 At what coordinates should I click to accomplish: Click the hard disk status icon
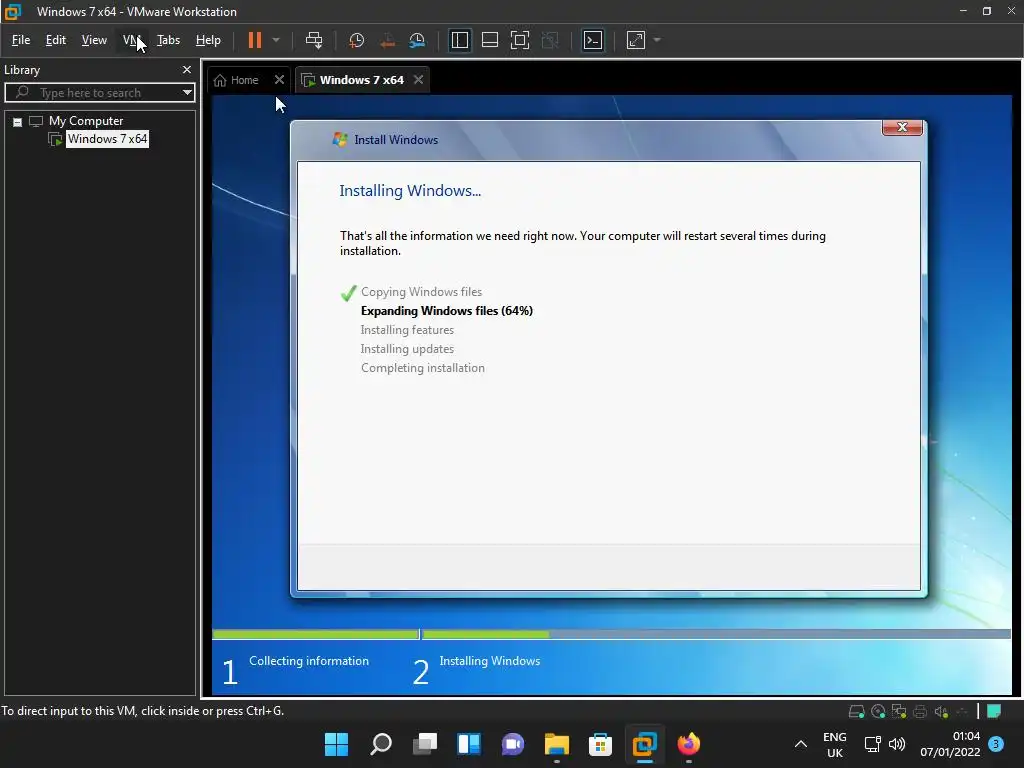[856, 711]
